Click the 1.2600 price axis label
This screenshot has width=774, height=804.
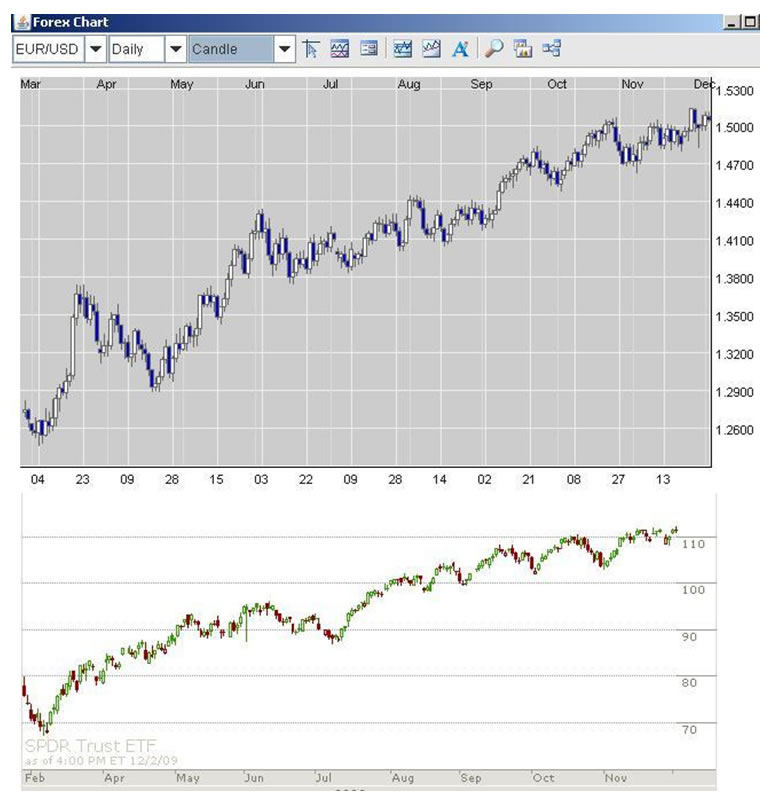point(735,430)
